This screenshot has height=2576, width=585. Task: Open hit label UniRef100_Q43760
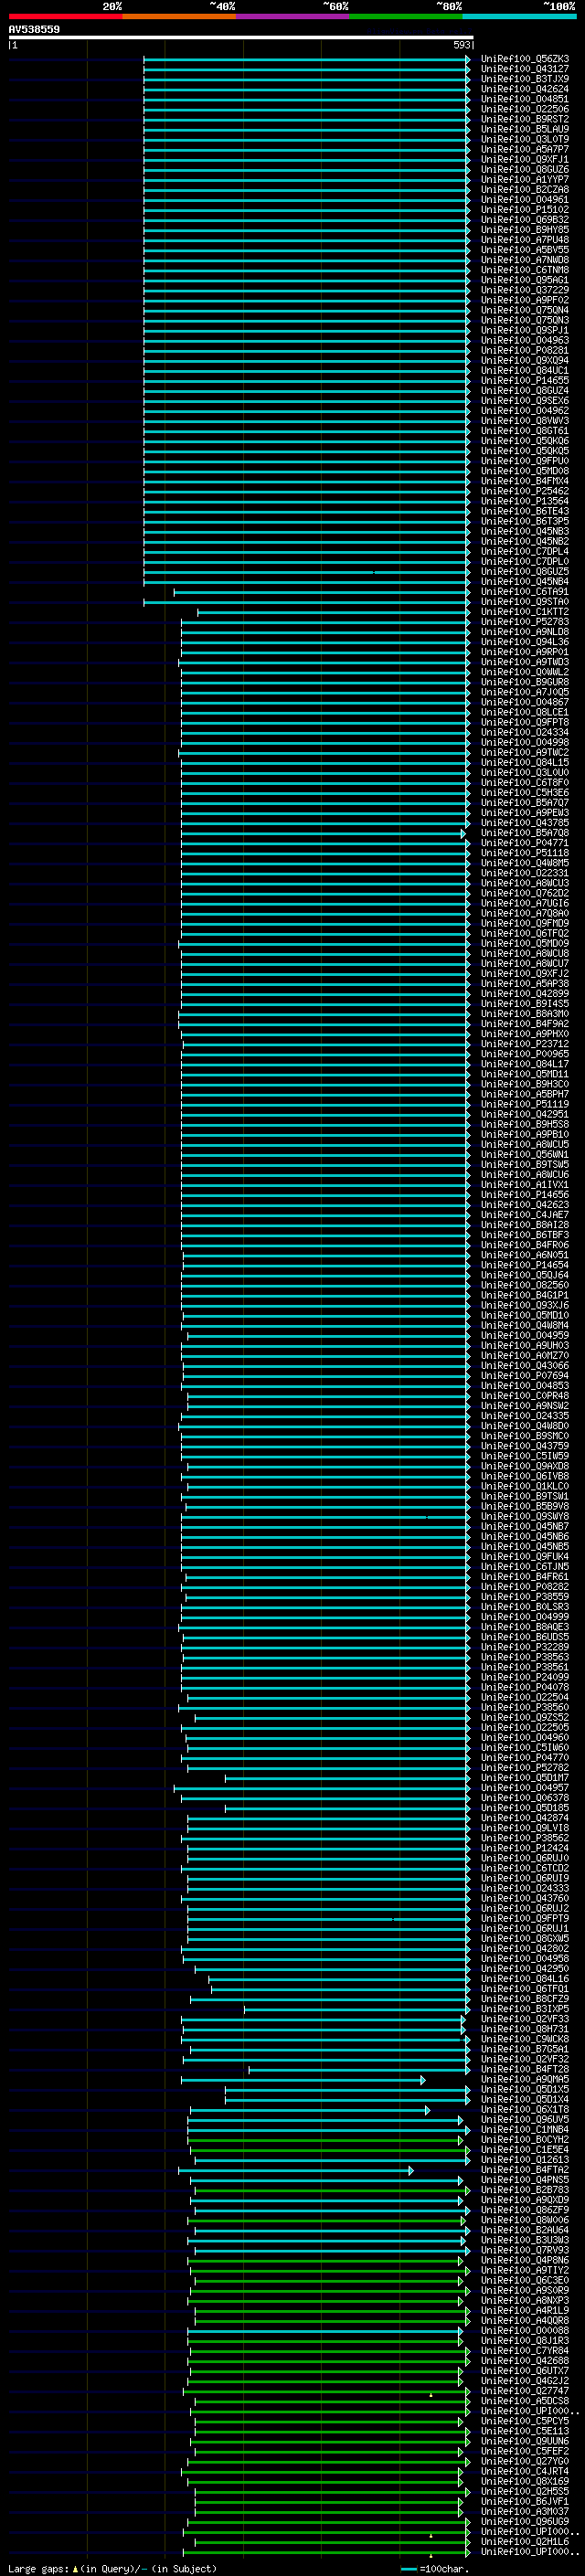point(525,1899)
